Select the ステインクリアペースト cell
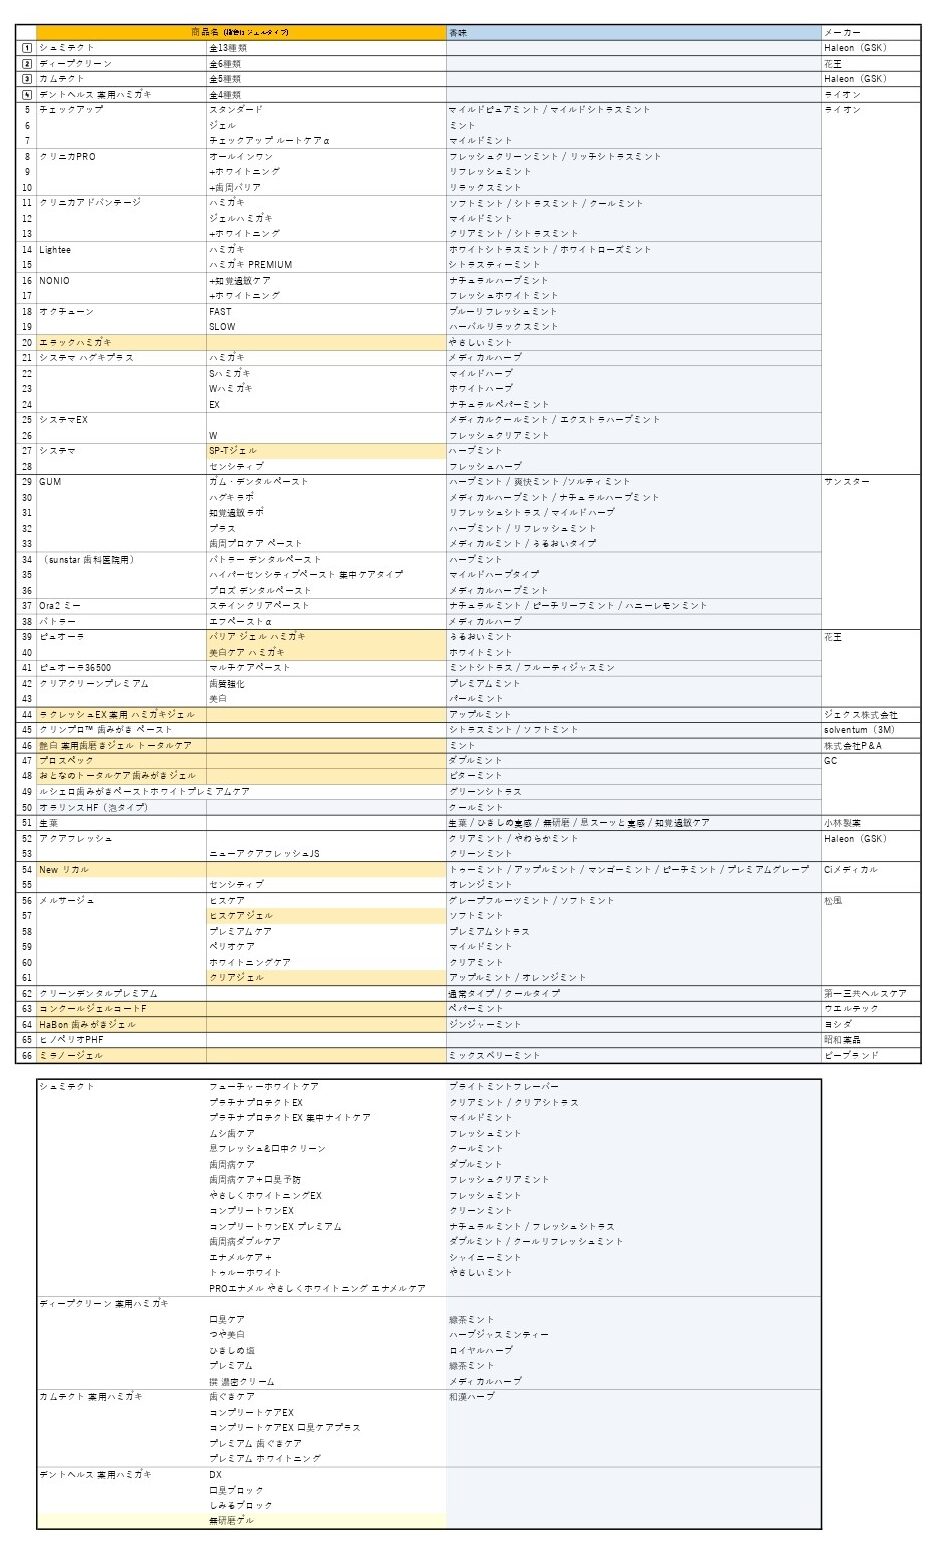Viewport: 941px width, 1552px height. 326,606
